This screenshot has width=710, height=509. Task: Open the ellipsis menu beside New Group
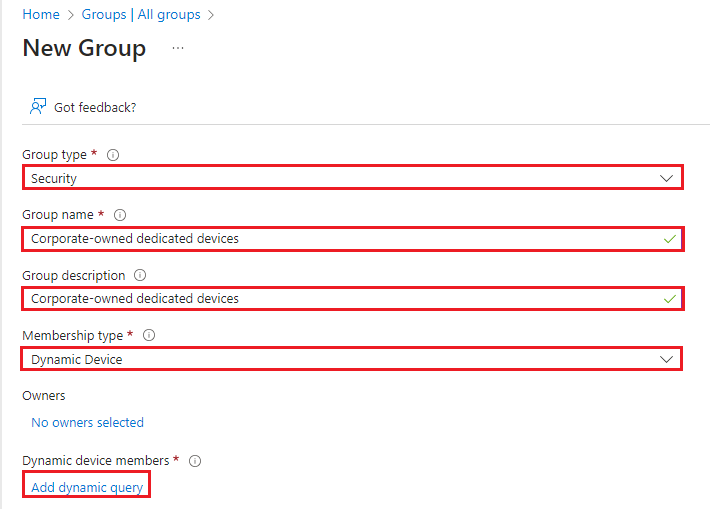178,48
